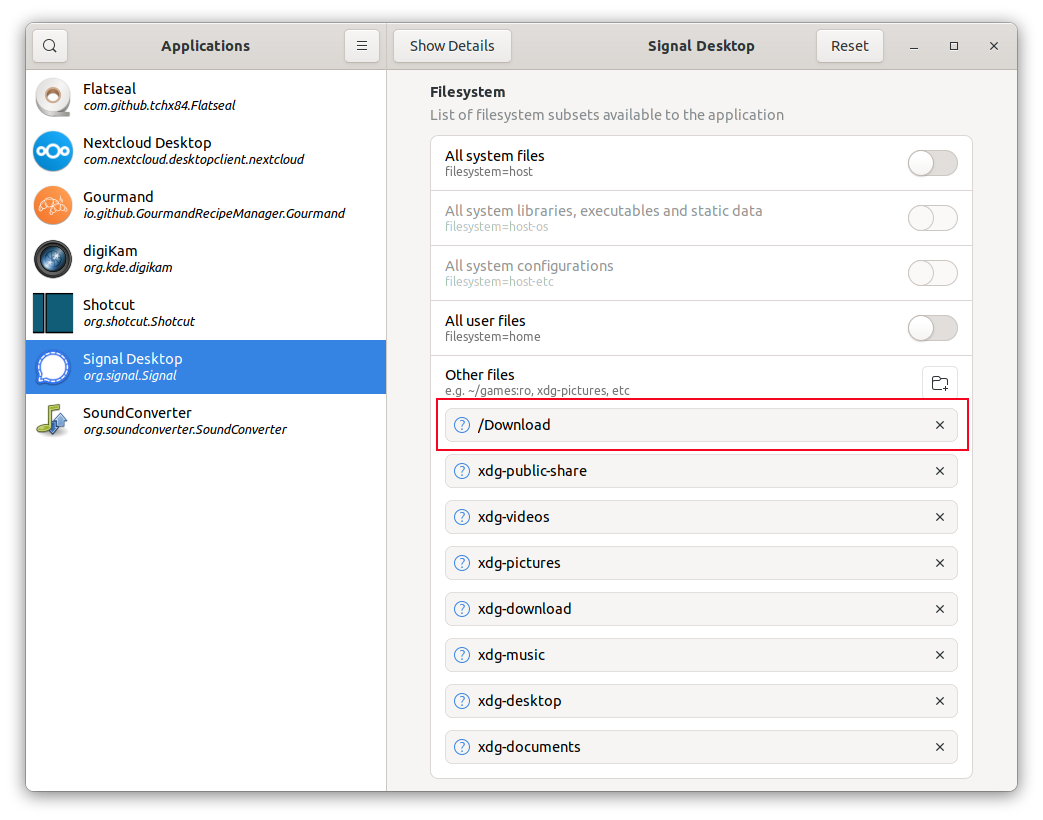Remove the xdg-download entry
The height and width of the screenshot is (820, 1043).
(940, 609)
